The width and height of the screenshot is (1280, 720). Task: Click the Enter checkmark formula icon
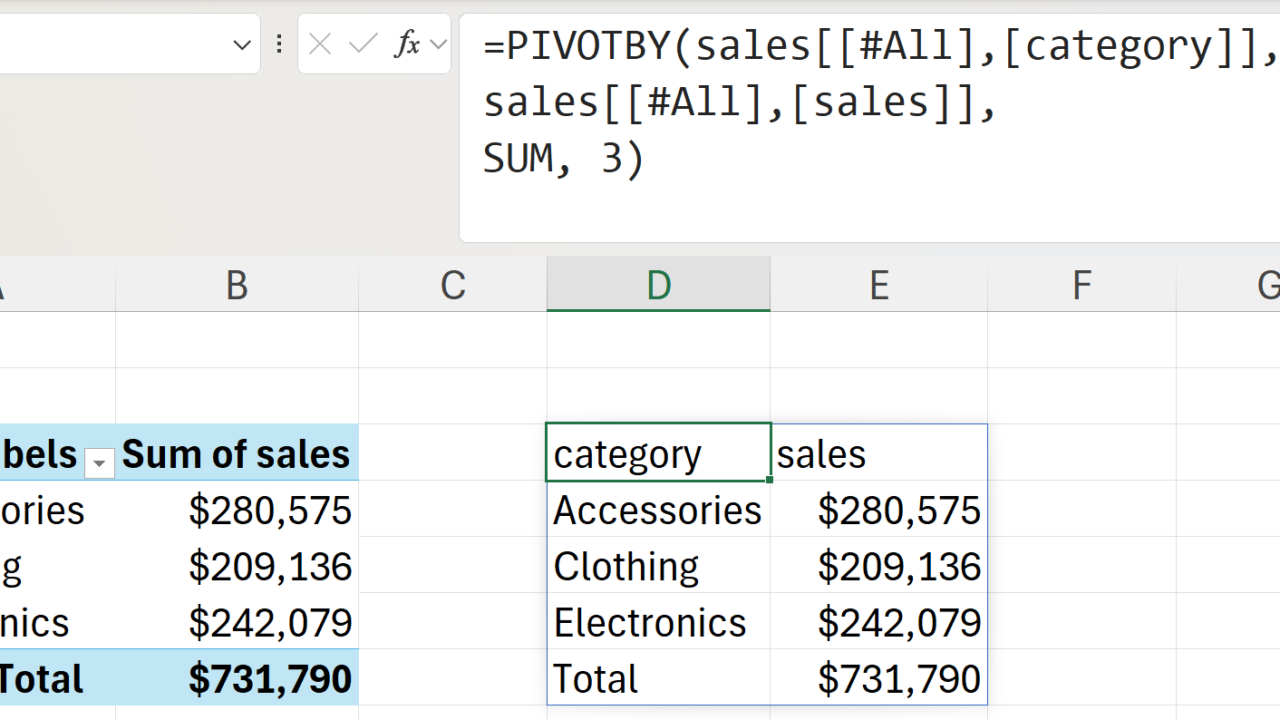tap(363, 44)
